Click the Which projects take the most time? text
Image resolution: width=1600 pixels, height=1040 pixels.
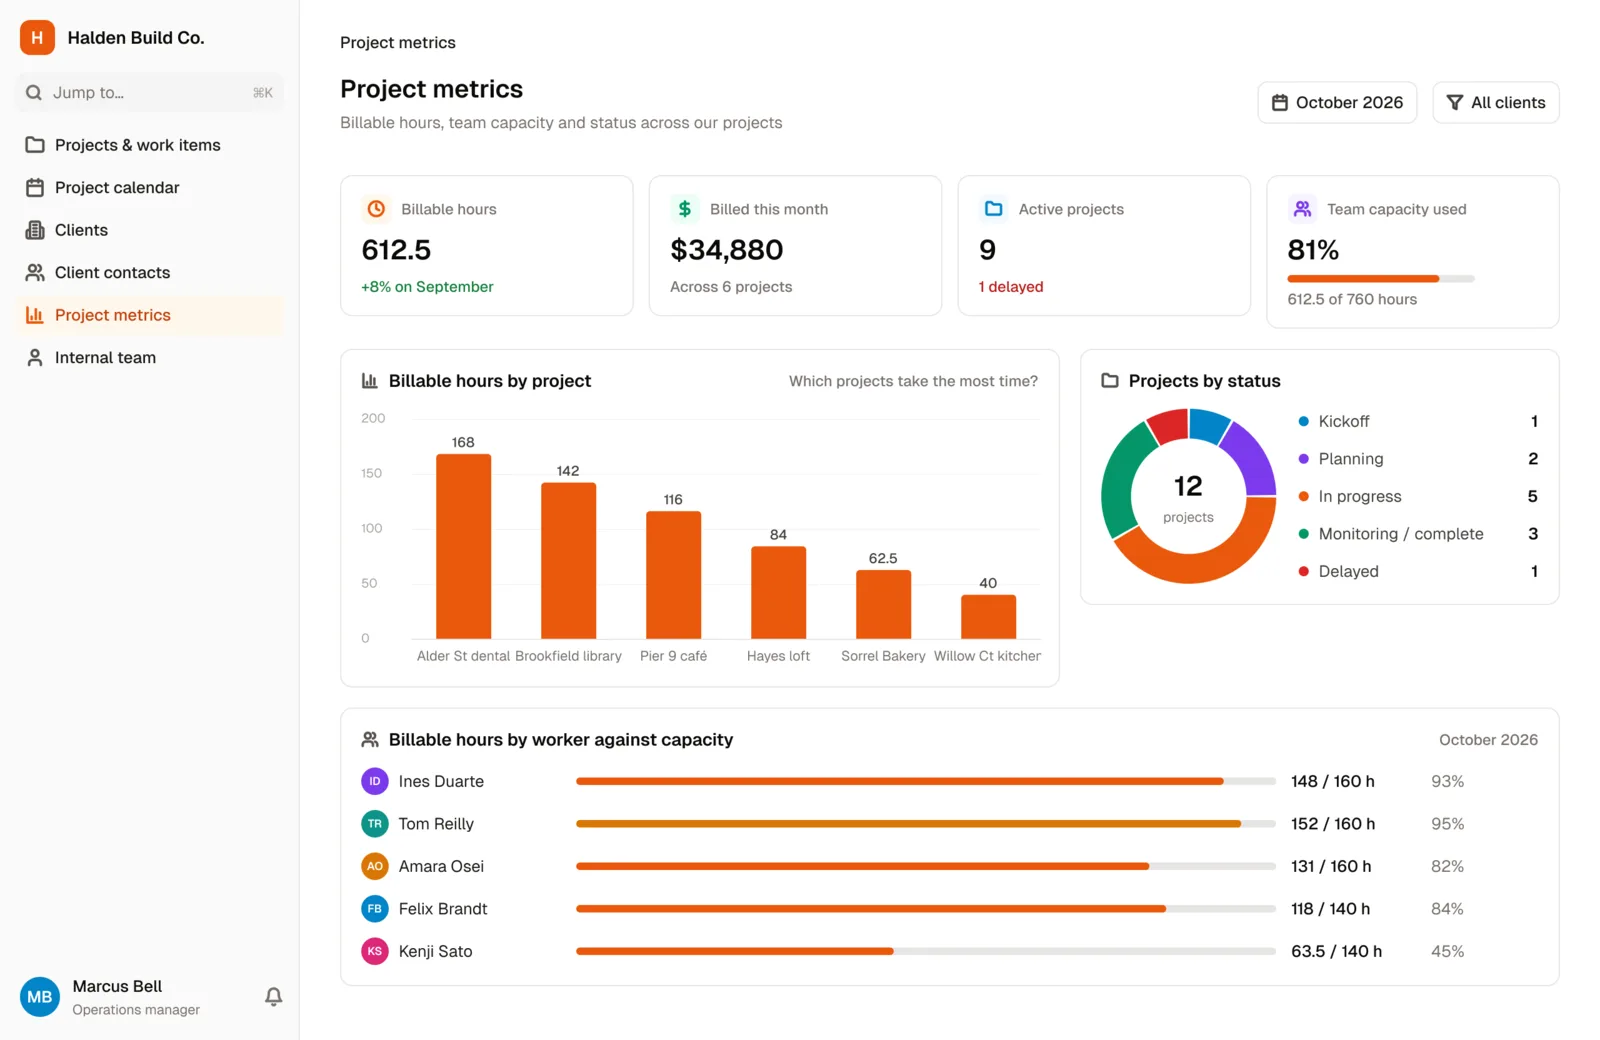coord(913,381)
